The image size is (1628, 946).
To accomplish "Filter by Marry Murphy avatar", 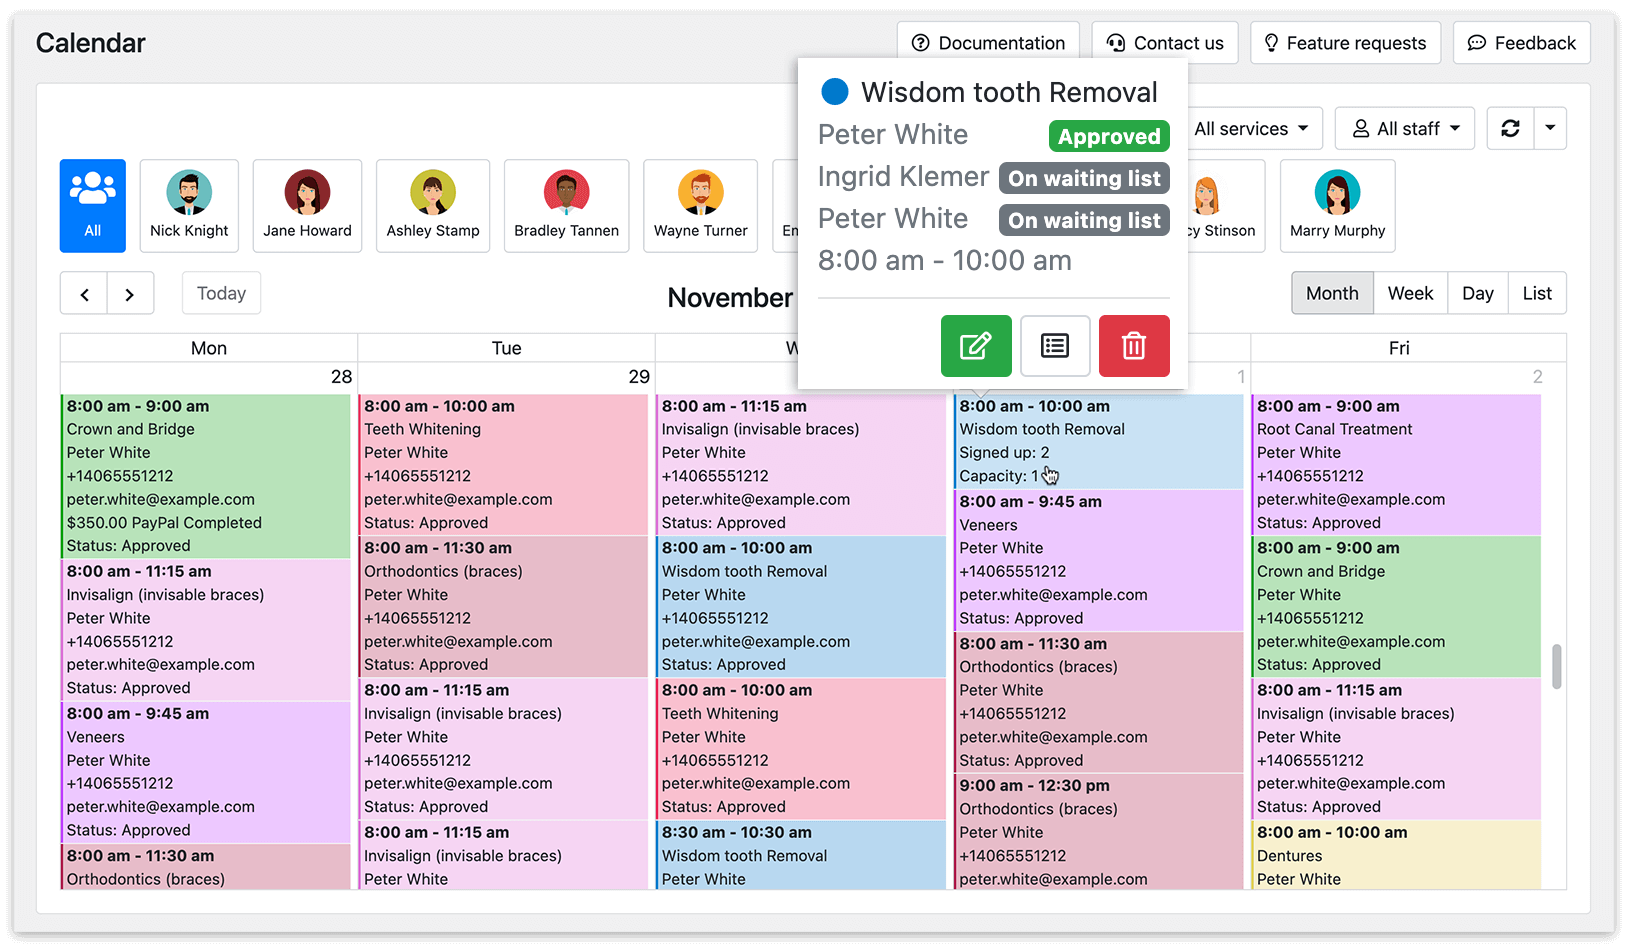I will click(x=1337, y=205).
